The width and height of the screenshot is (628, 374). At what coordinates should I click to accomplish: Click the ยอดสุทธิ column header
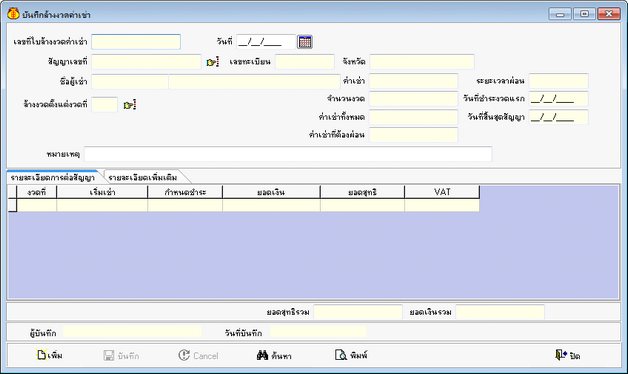362,192
